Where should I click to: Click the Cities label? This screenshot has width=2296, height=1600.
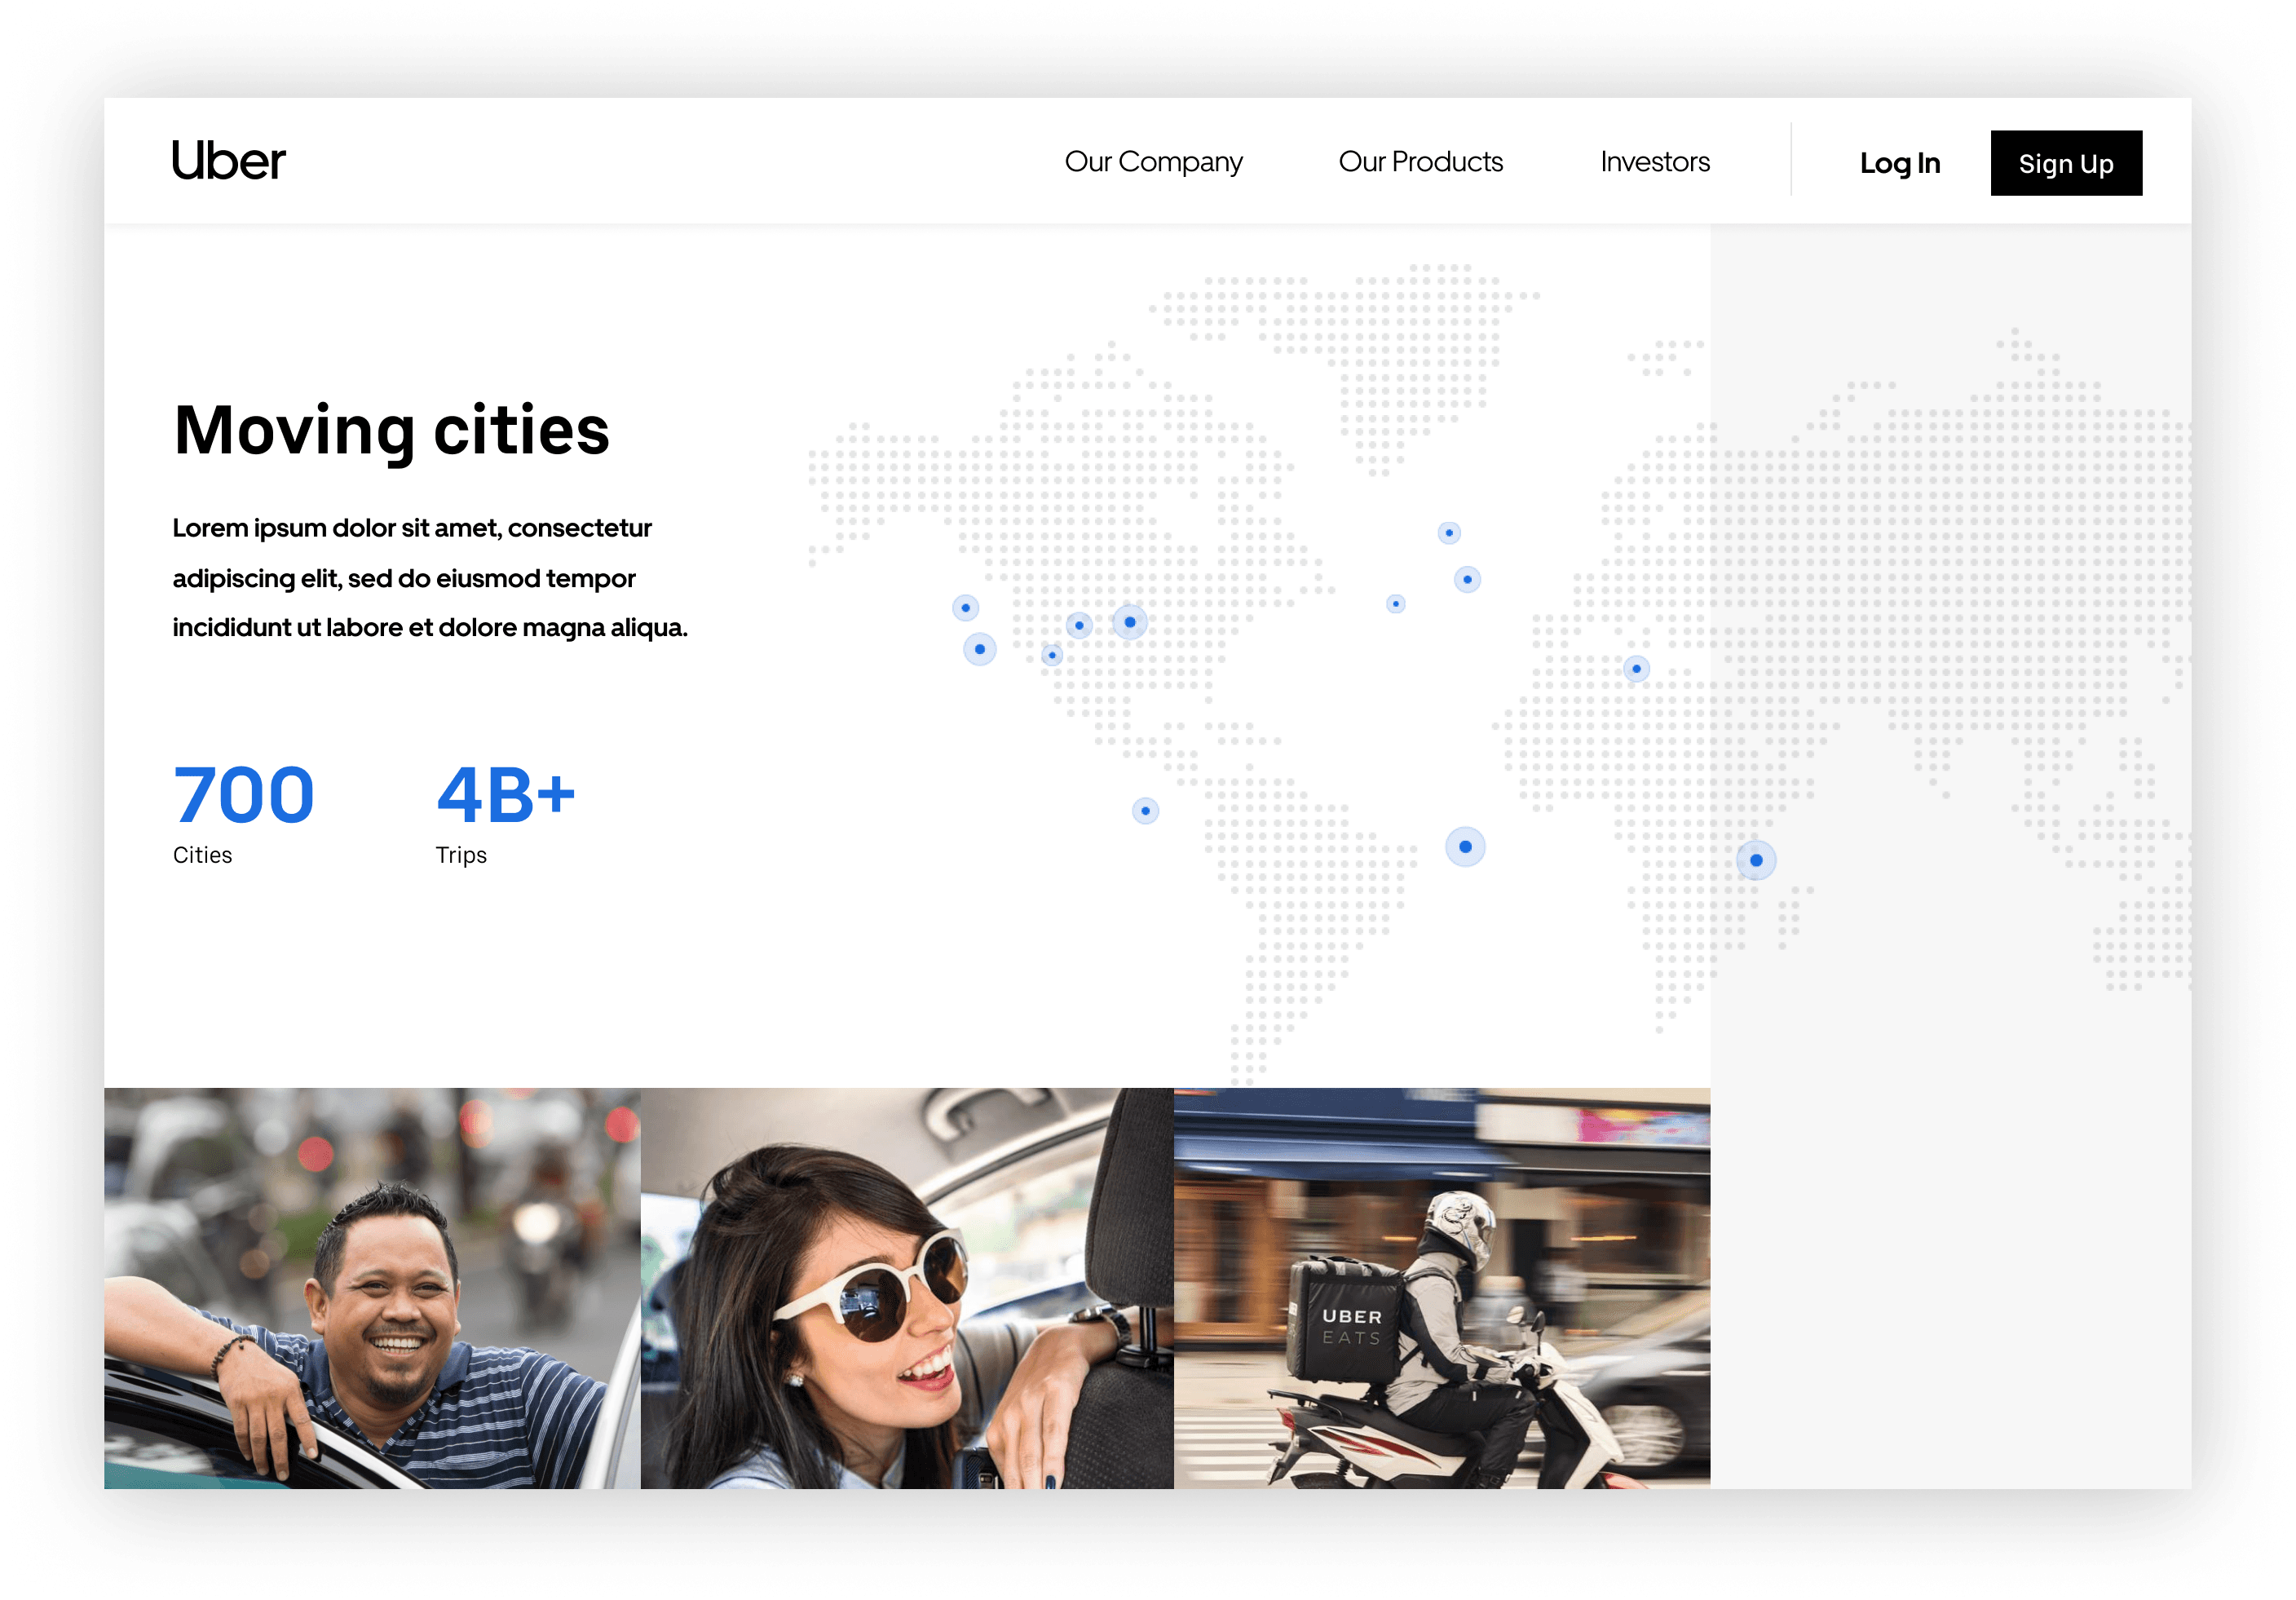(202, 855)
